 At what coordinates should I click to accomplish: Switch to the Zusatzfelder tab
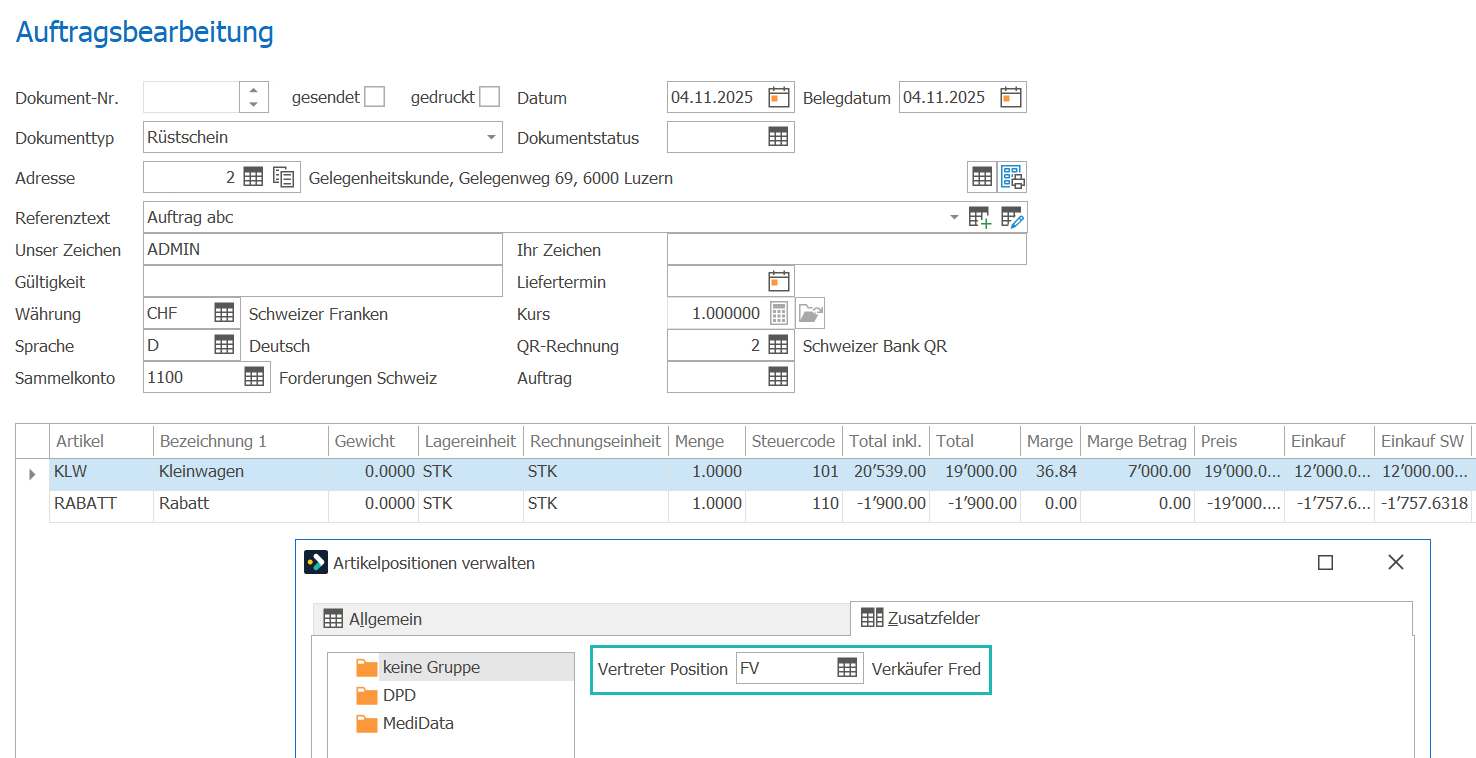pyautogui.click(x=1131, y=618)
